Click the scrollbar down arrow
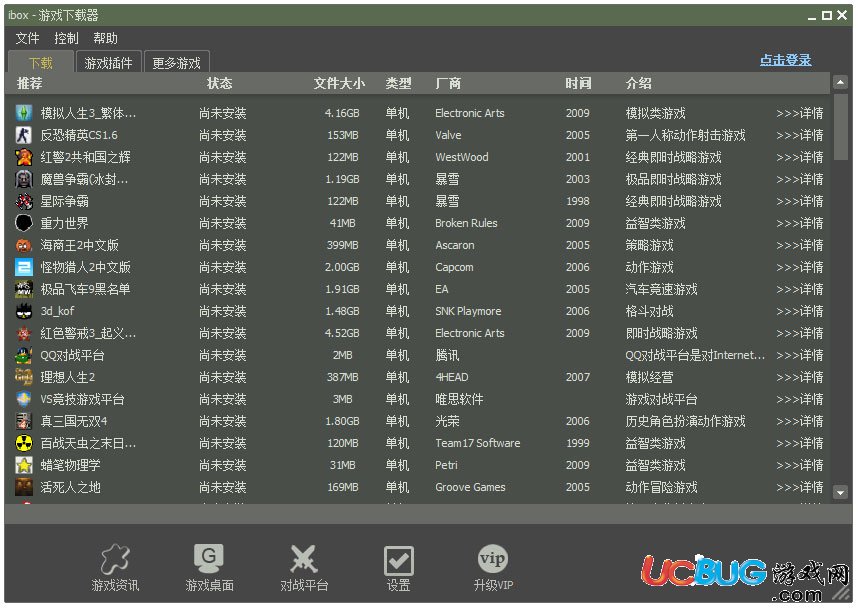The height and width of the screenshot is (610, 858). click(x=840, y=492)
